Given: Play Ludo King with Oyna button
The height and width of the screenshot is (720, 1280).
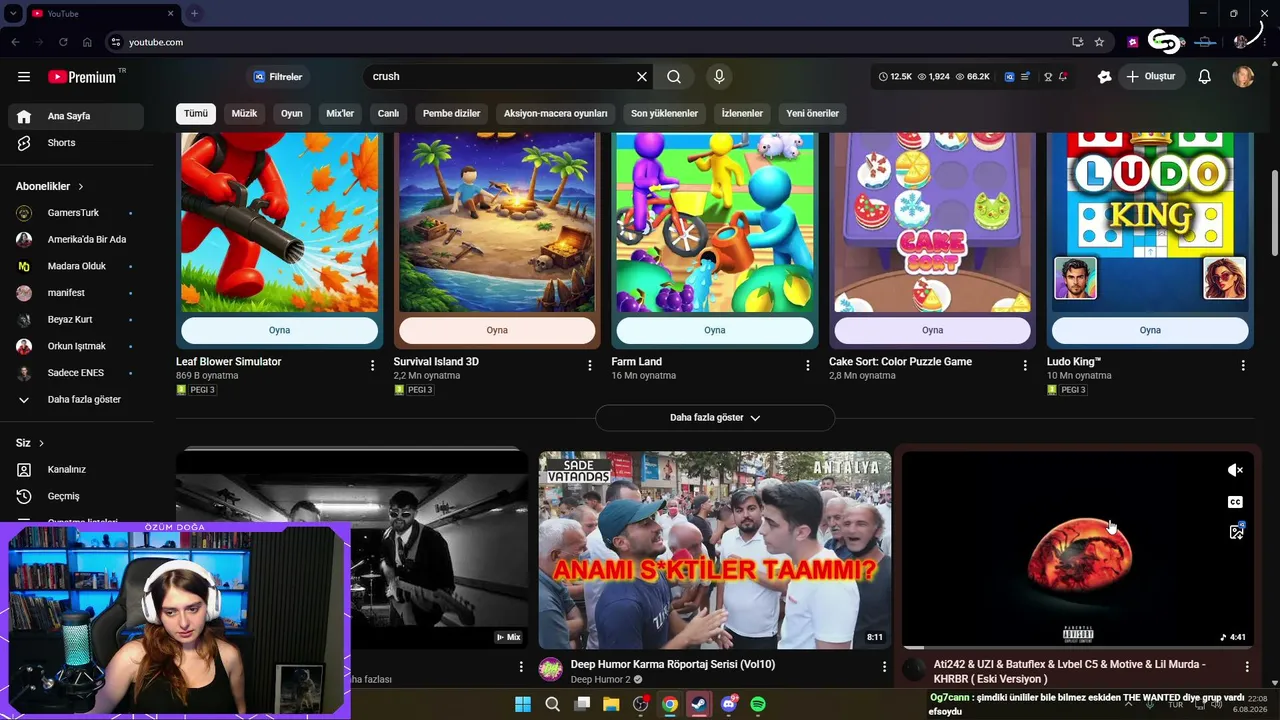Looking at the screenshot, I should tap(1150, 330).
